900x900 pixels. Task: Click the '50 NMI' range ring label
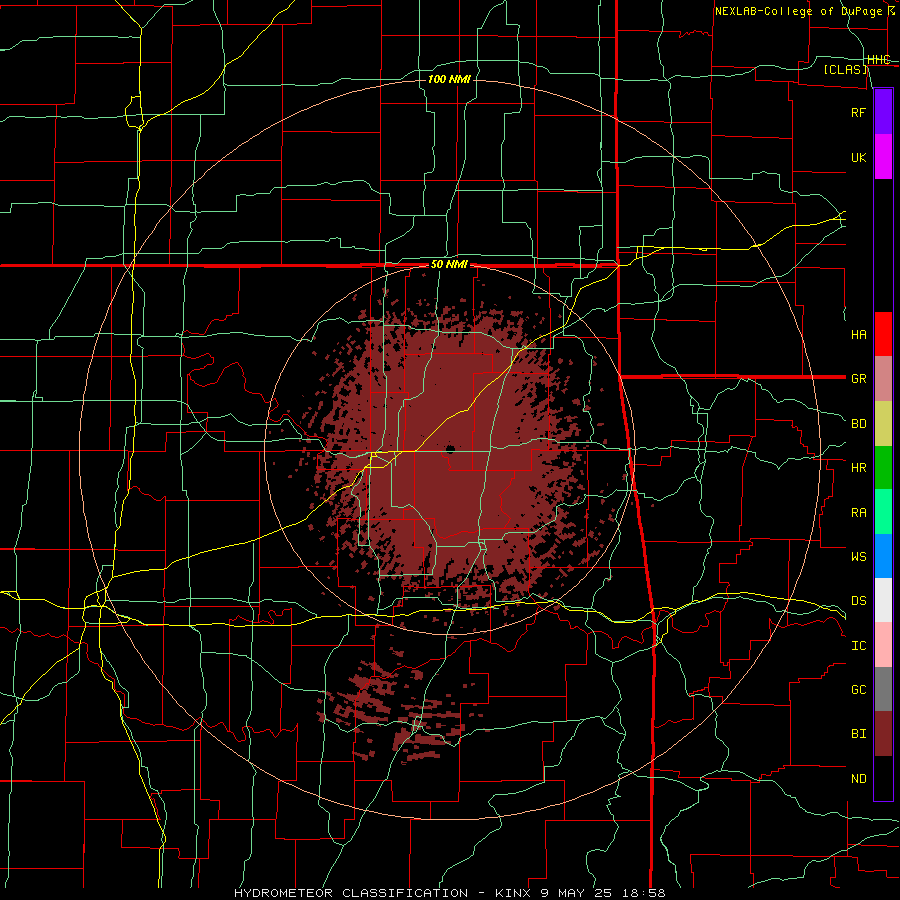tap(449, 265)
